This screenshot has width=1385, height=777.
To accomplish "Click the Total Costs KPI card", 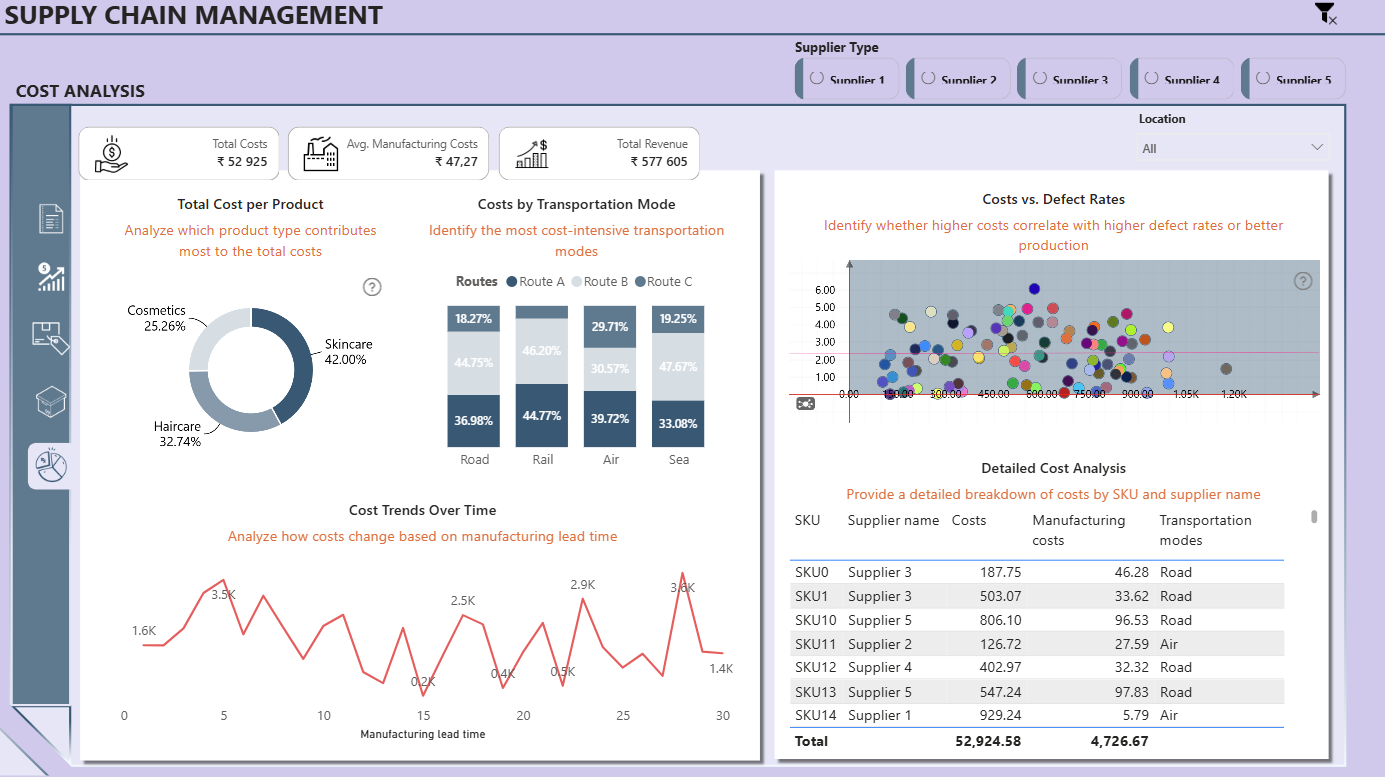I will point(179,153).
